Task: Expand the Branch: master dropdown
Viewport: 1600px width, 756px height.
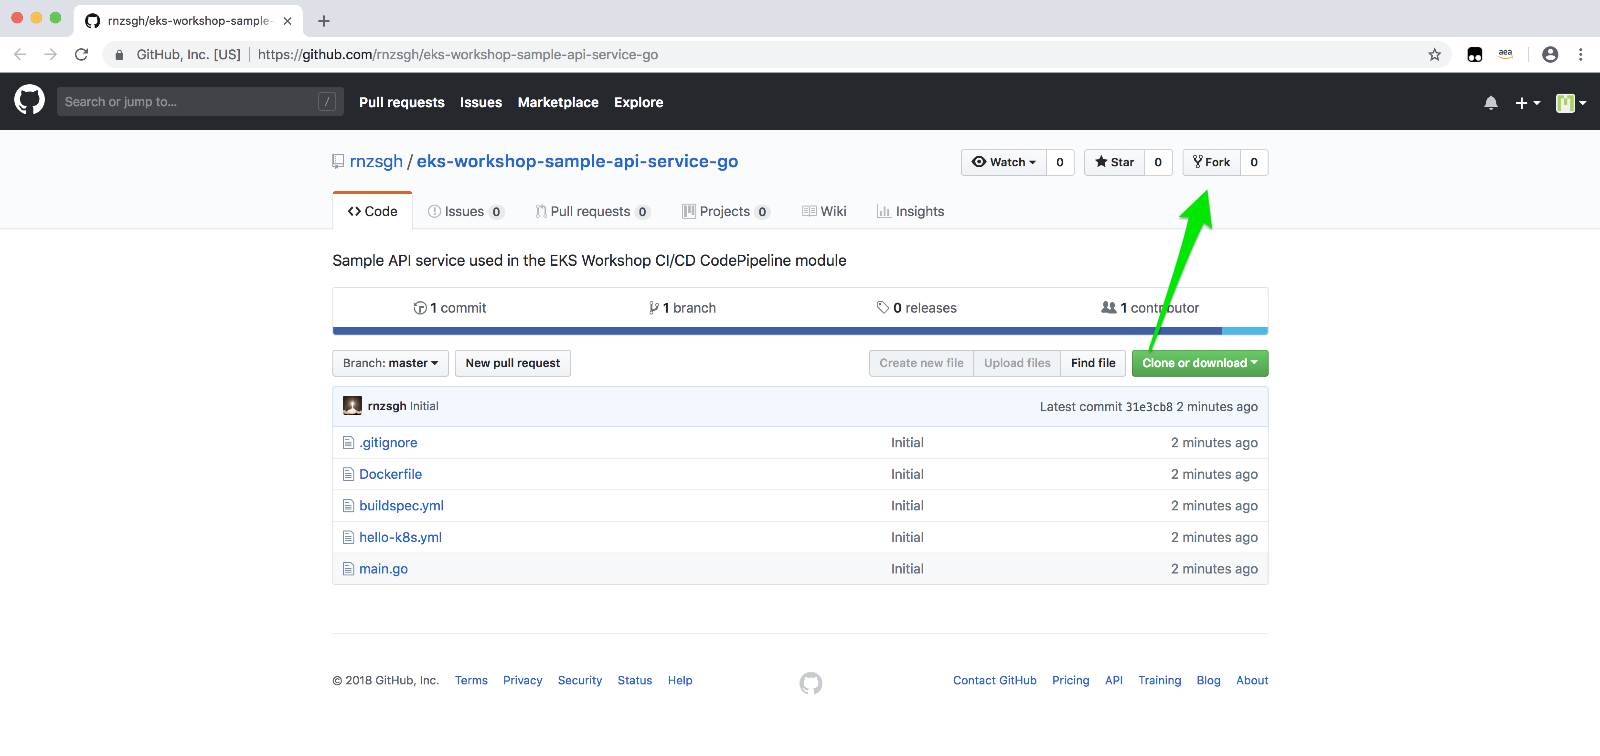Action: click(390, 363)
